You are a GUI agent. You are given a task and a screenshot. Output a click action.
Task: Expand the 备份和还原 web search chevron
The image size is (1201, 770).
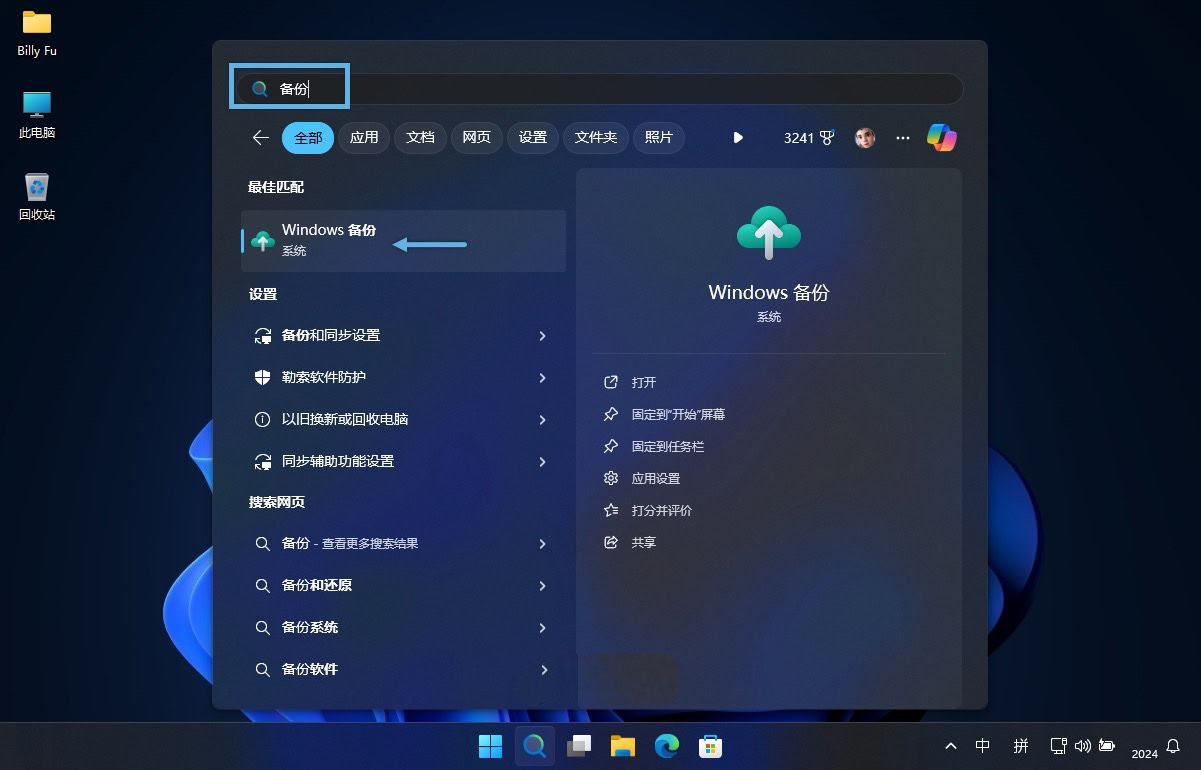pos(542,586)
